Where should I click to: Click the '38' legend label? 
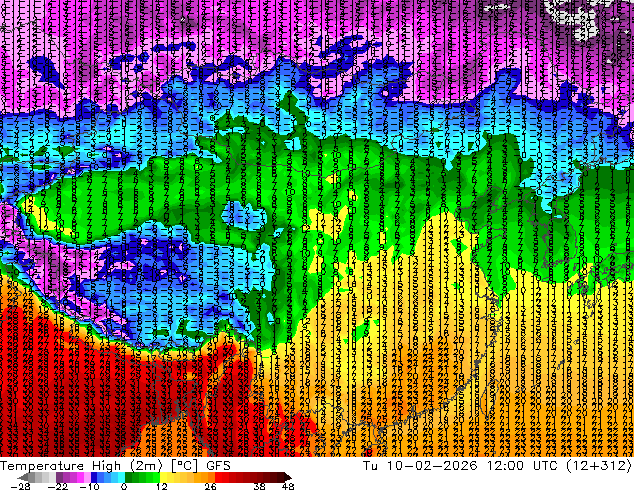[x=260, y=486]
